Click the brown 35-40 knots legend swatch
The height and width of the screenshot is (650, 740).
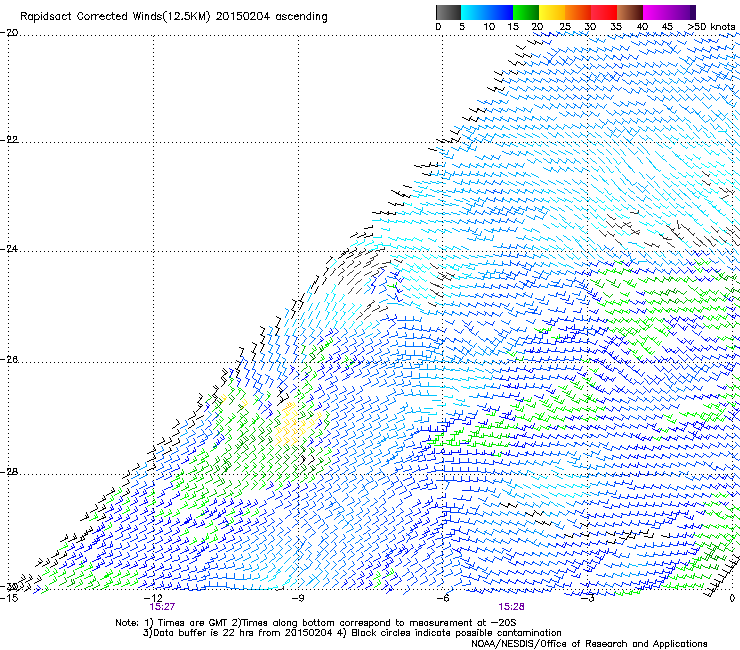click(630, 12)
